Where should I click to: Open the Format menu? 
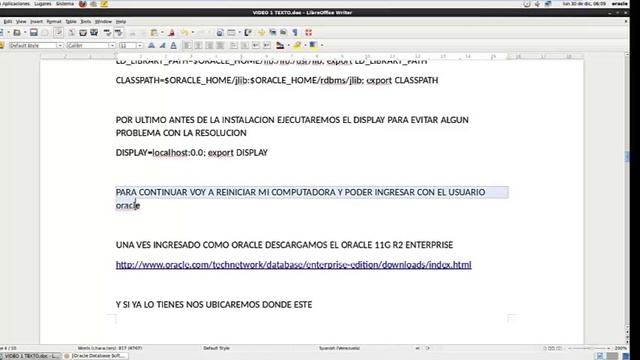[53, 22]
